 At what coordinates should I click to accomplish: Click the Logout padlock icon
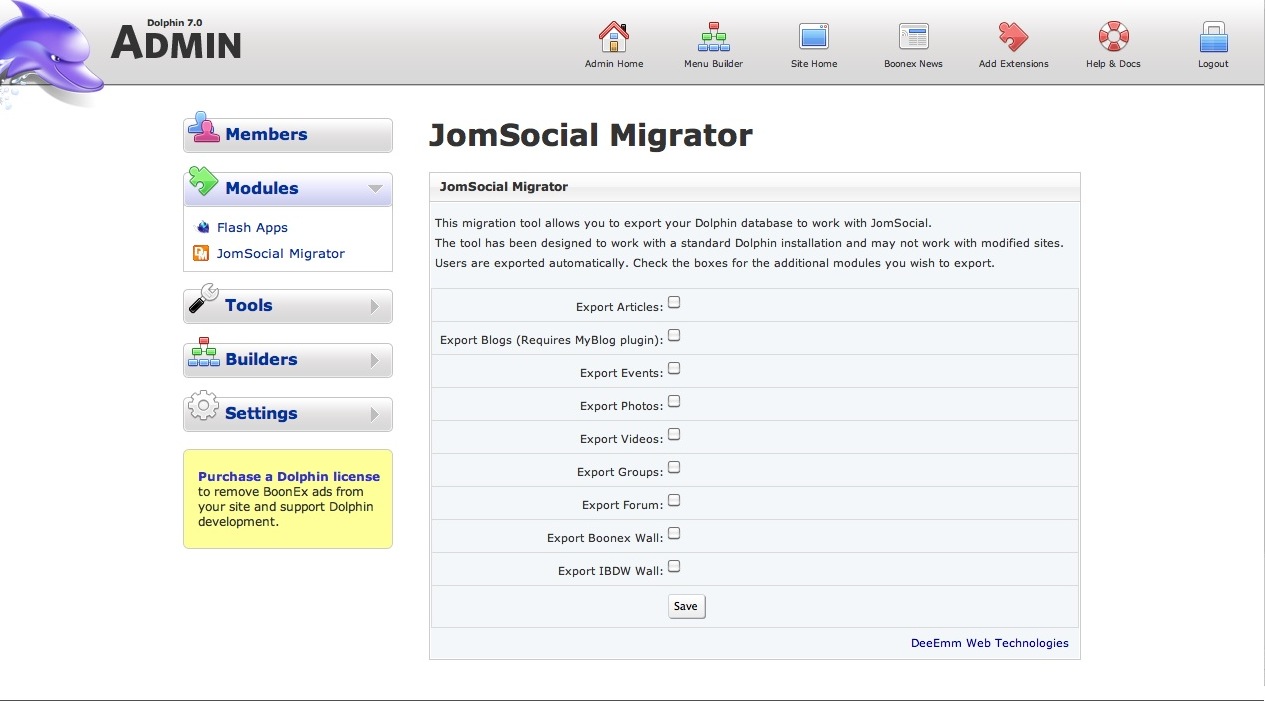[x=1213, y=37]
